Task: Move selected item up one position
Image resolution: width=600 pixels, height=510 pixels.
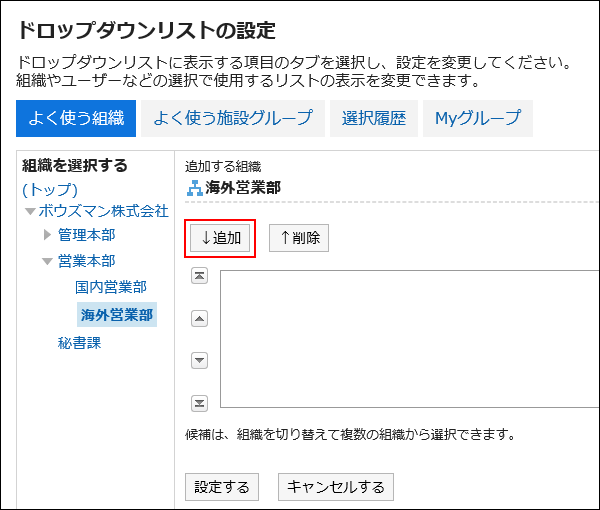Action: pos(199,318)
